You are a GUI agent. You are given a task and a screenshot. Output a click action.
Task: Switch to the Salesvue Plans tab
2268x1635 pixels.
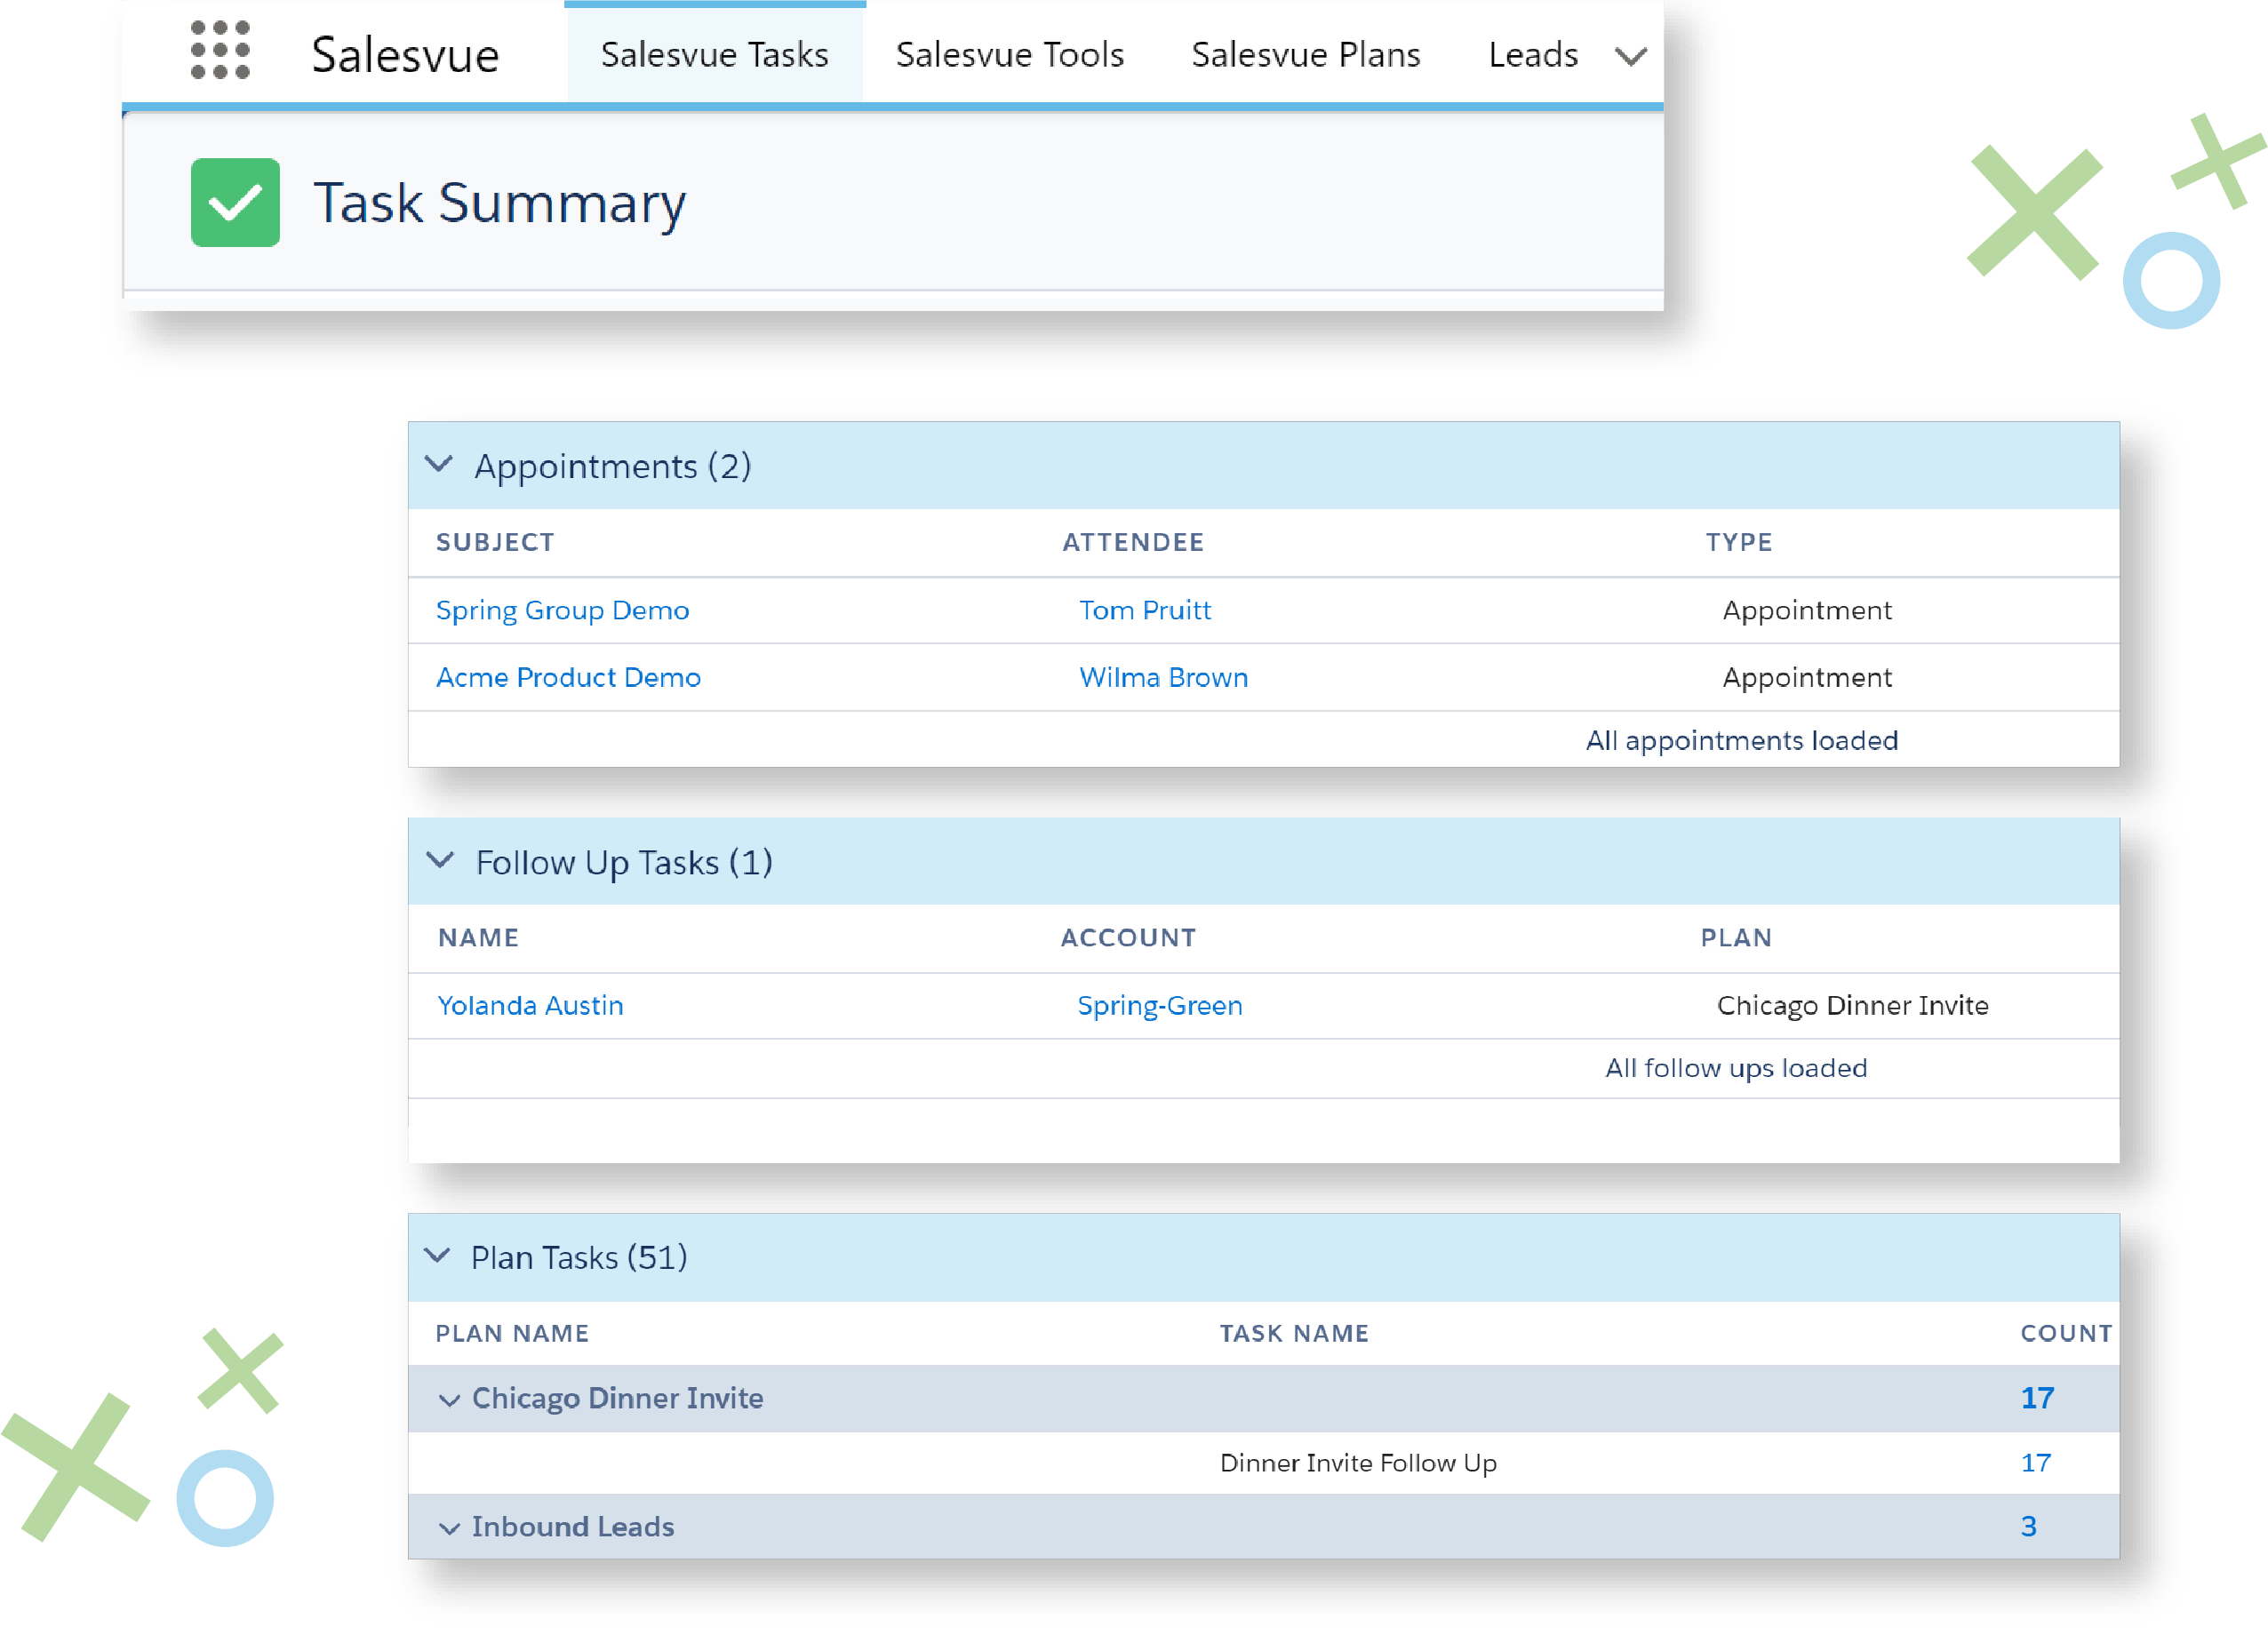(x=1306, y=56)
